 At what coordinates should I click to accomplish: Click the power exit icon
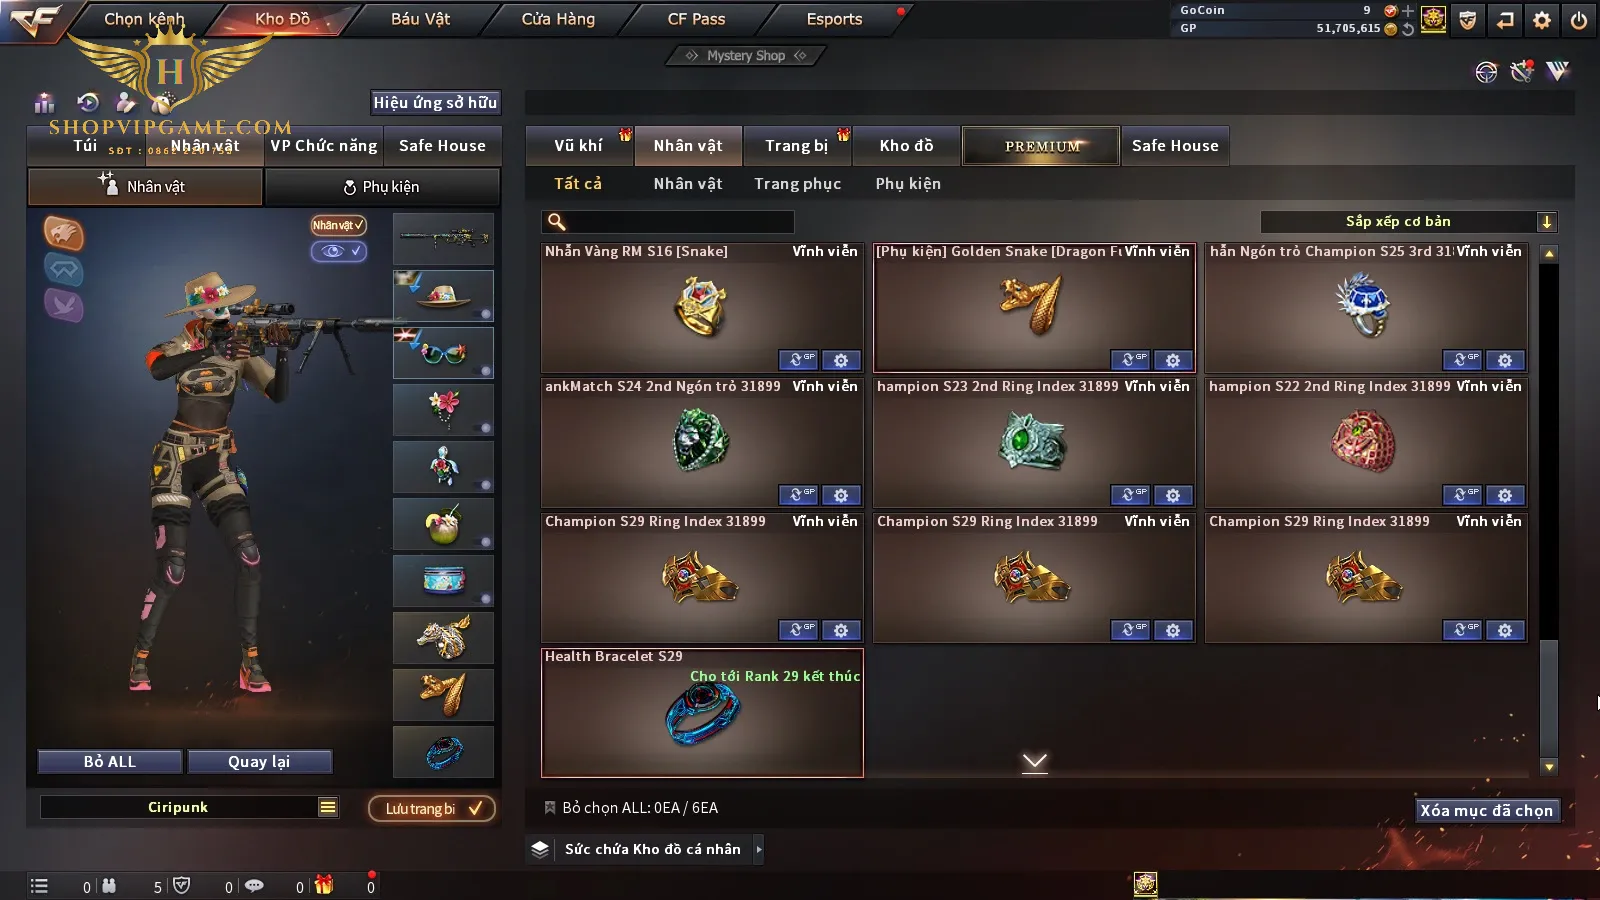point(1579,20)
